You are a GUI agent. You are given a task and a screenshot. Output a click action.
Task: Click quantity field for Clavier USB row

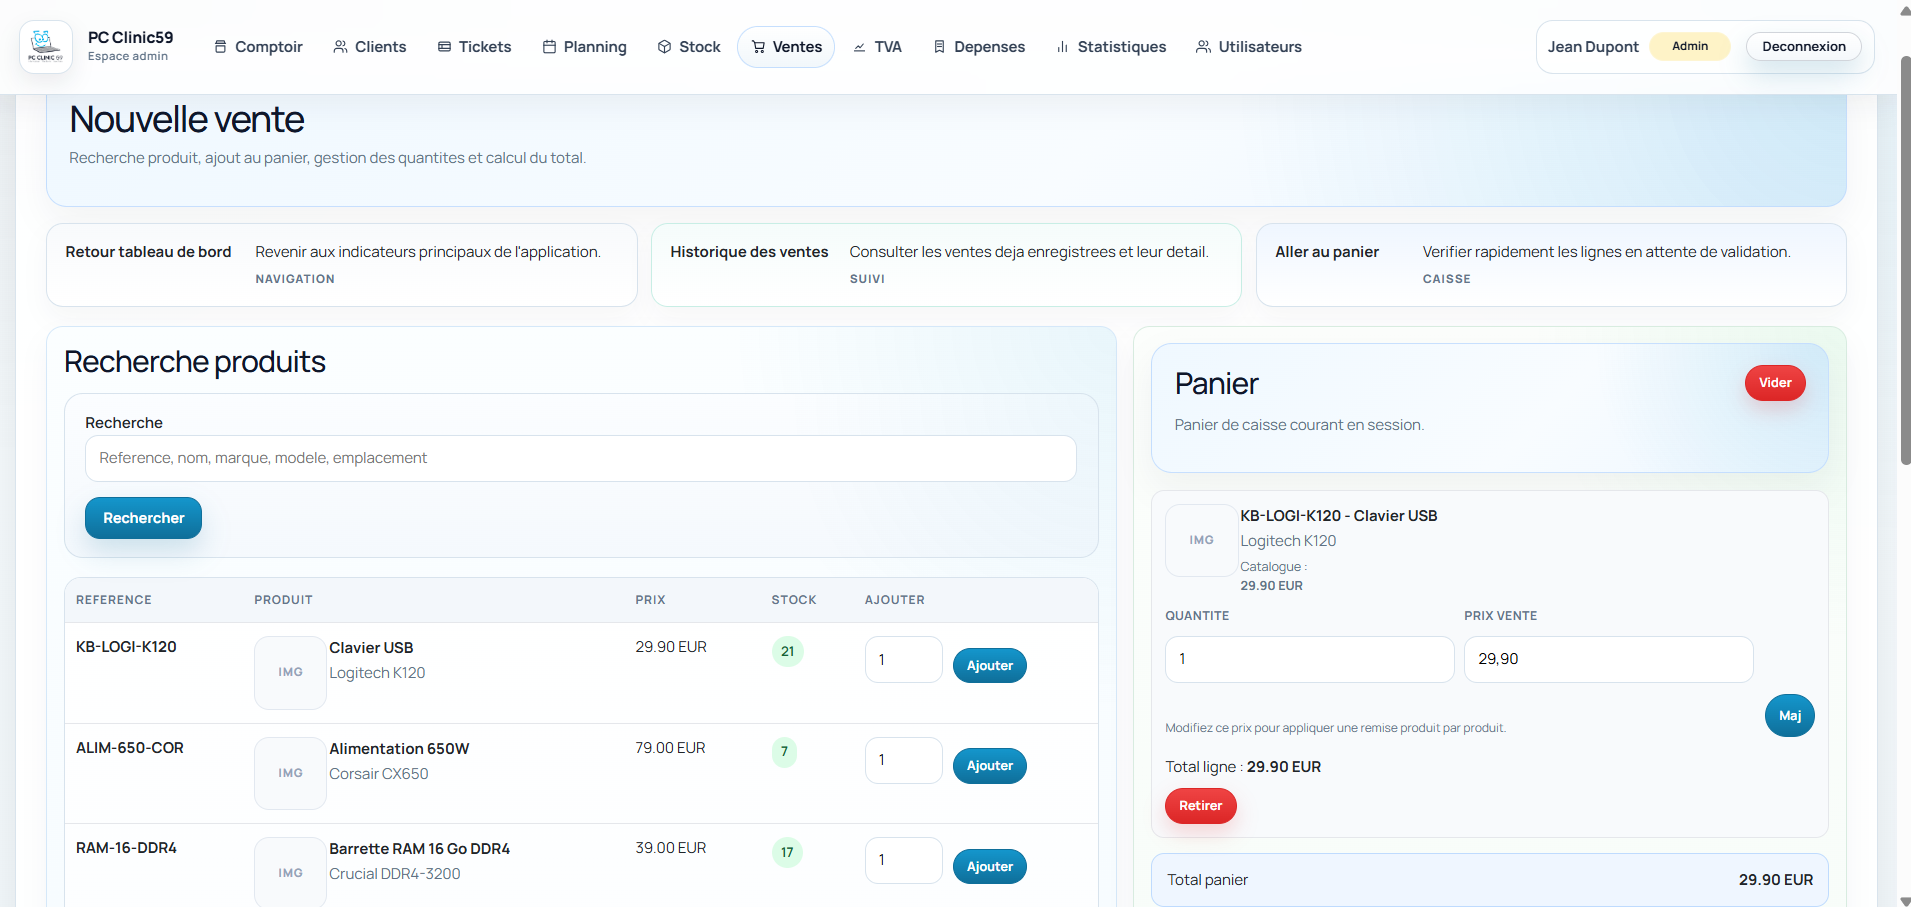903,660
